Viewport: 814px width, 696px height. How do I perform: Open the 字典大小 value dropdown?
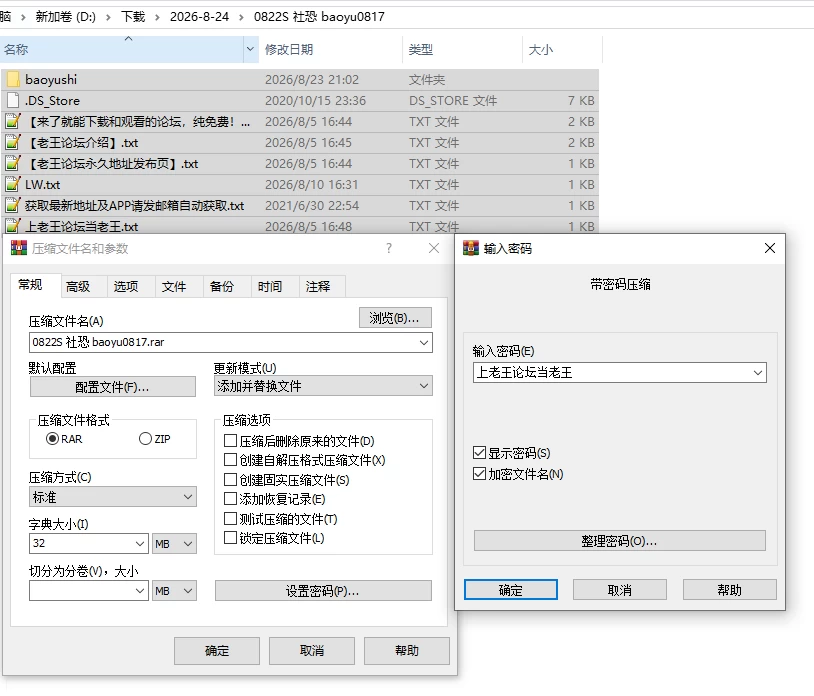coord(140,543)
